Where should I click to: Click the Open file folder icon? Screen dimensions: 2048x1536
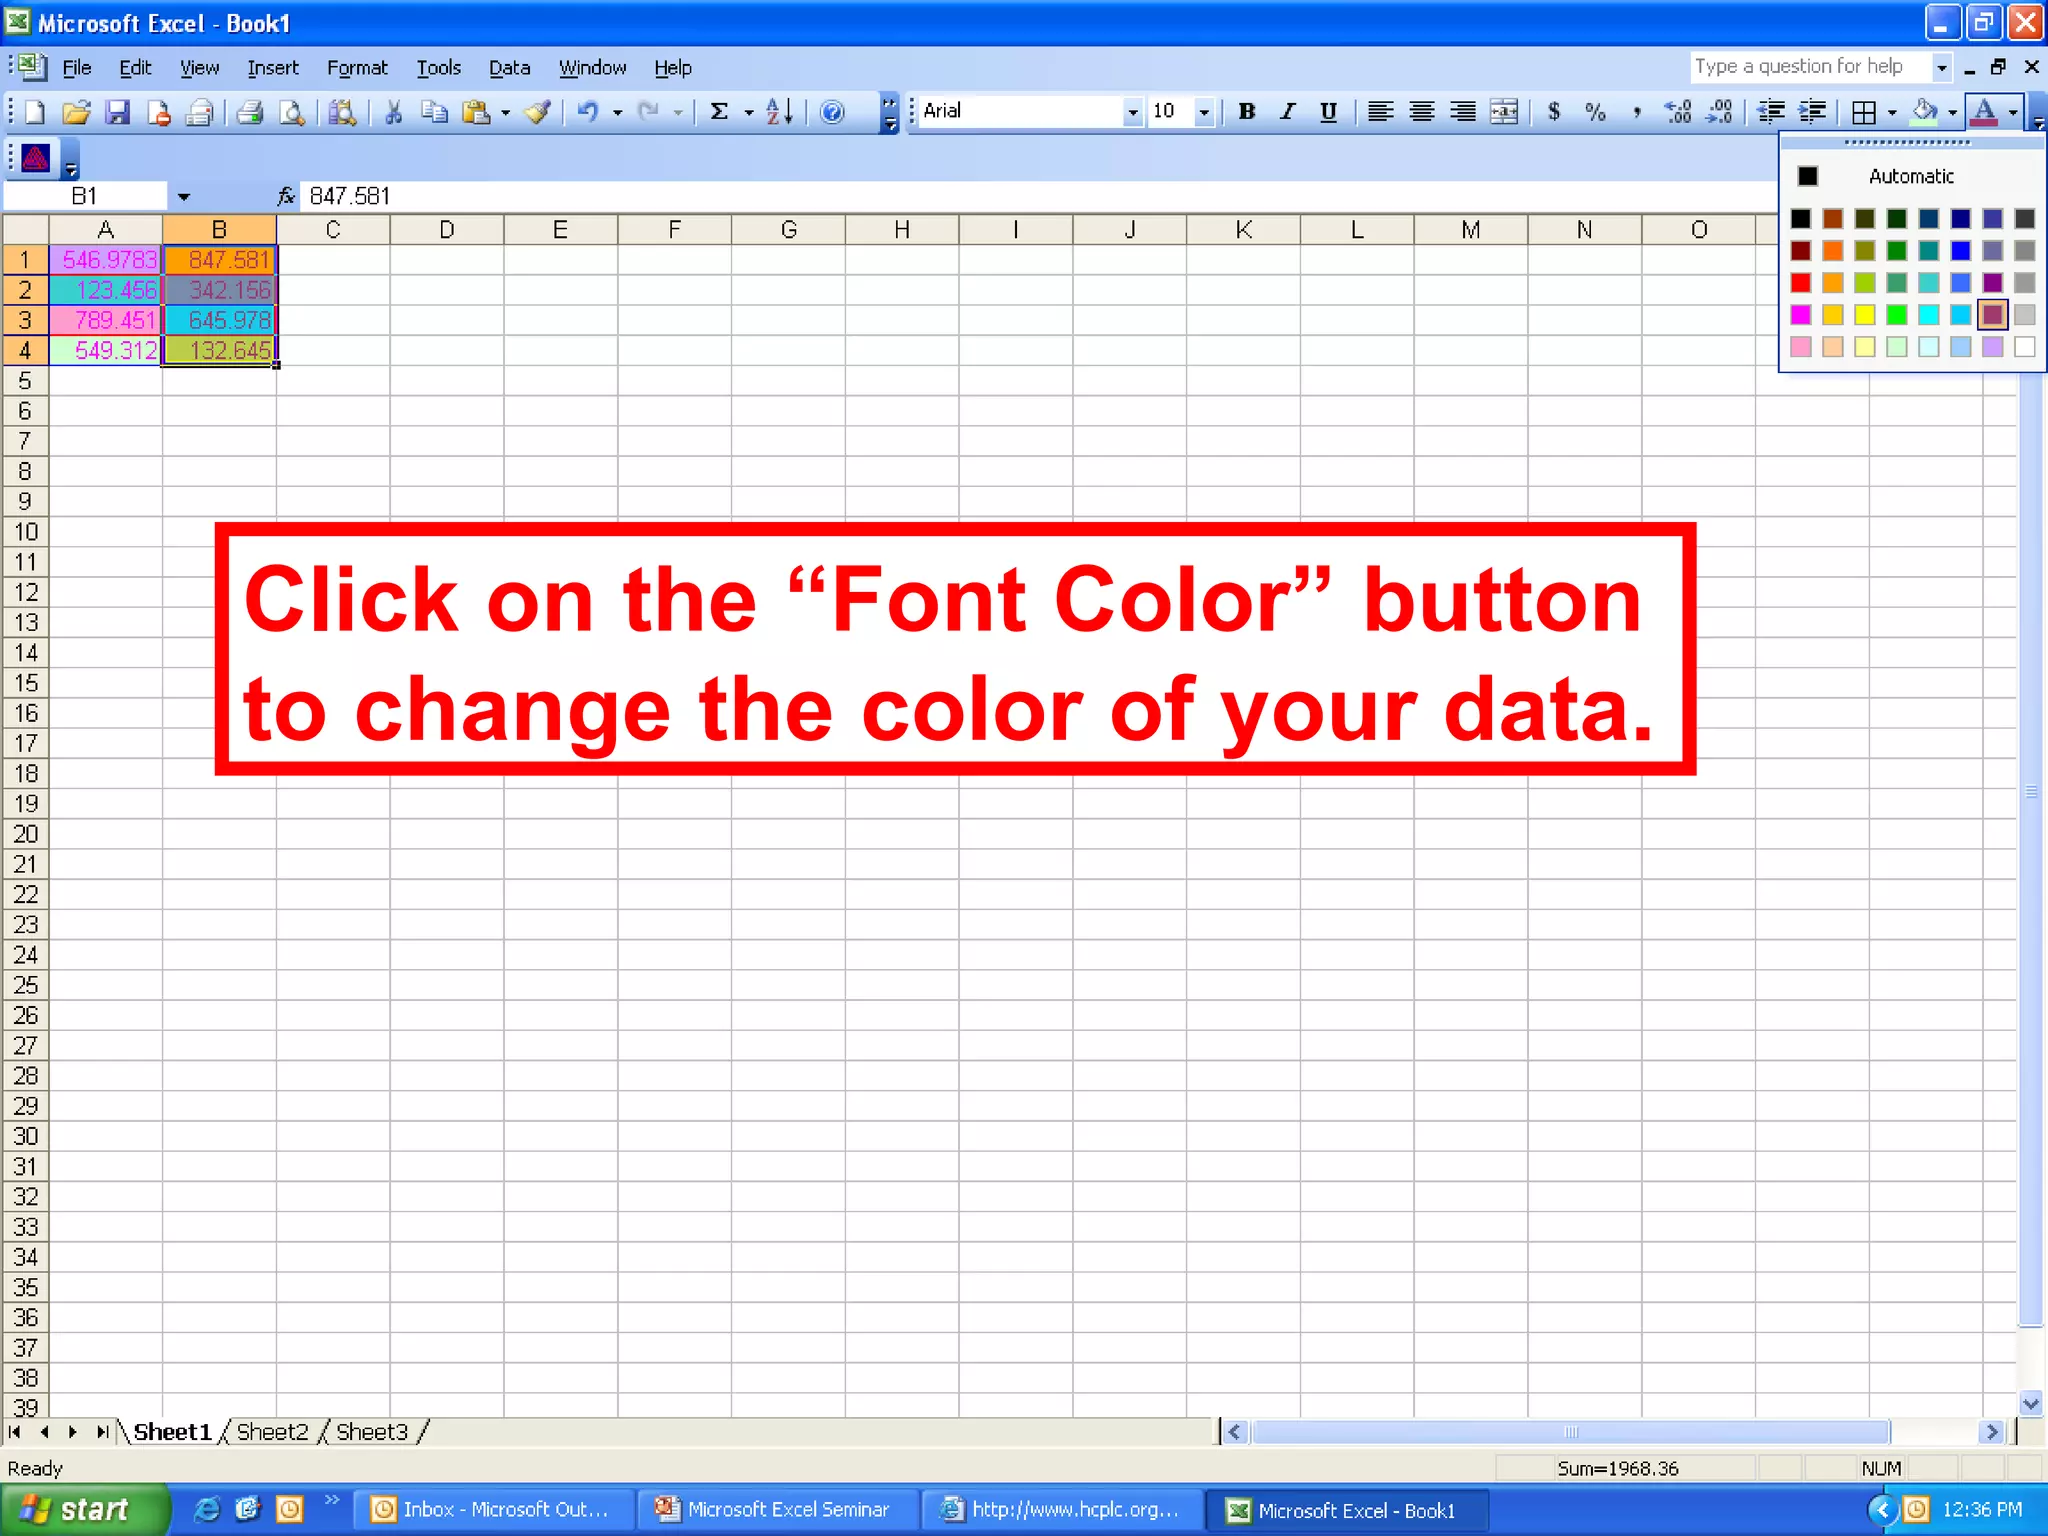pyautogui.click(x=76, y=112)
